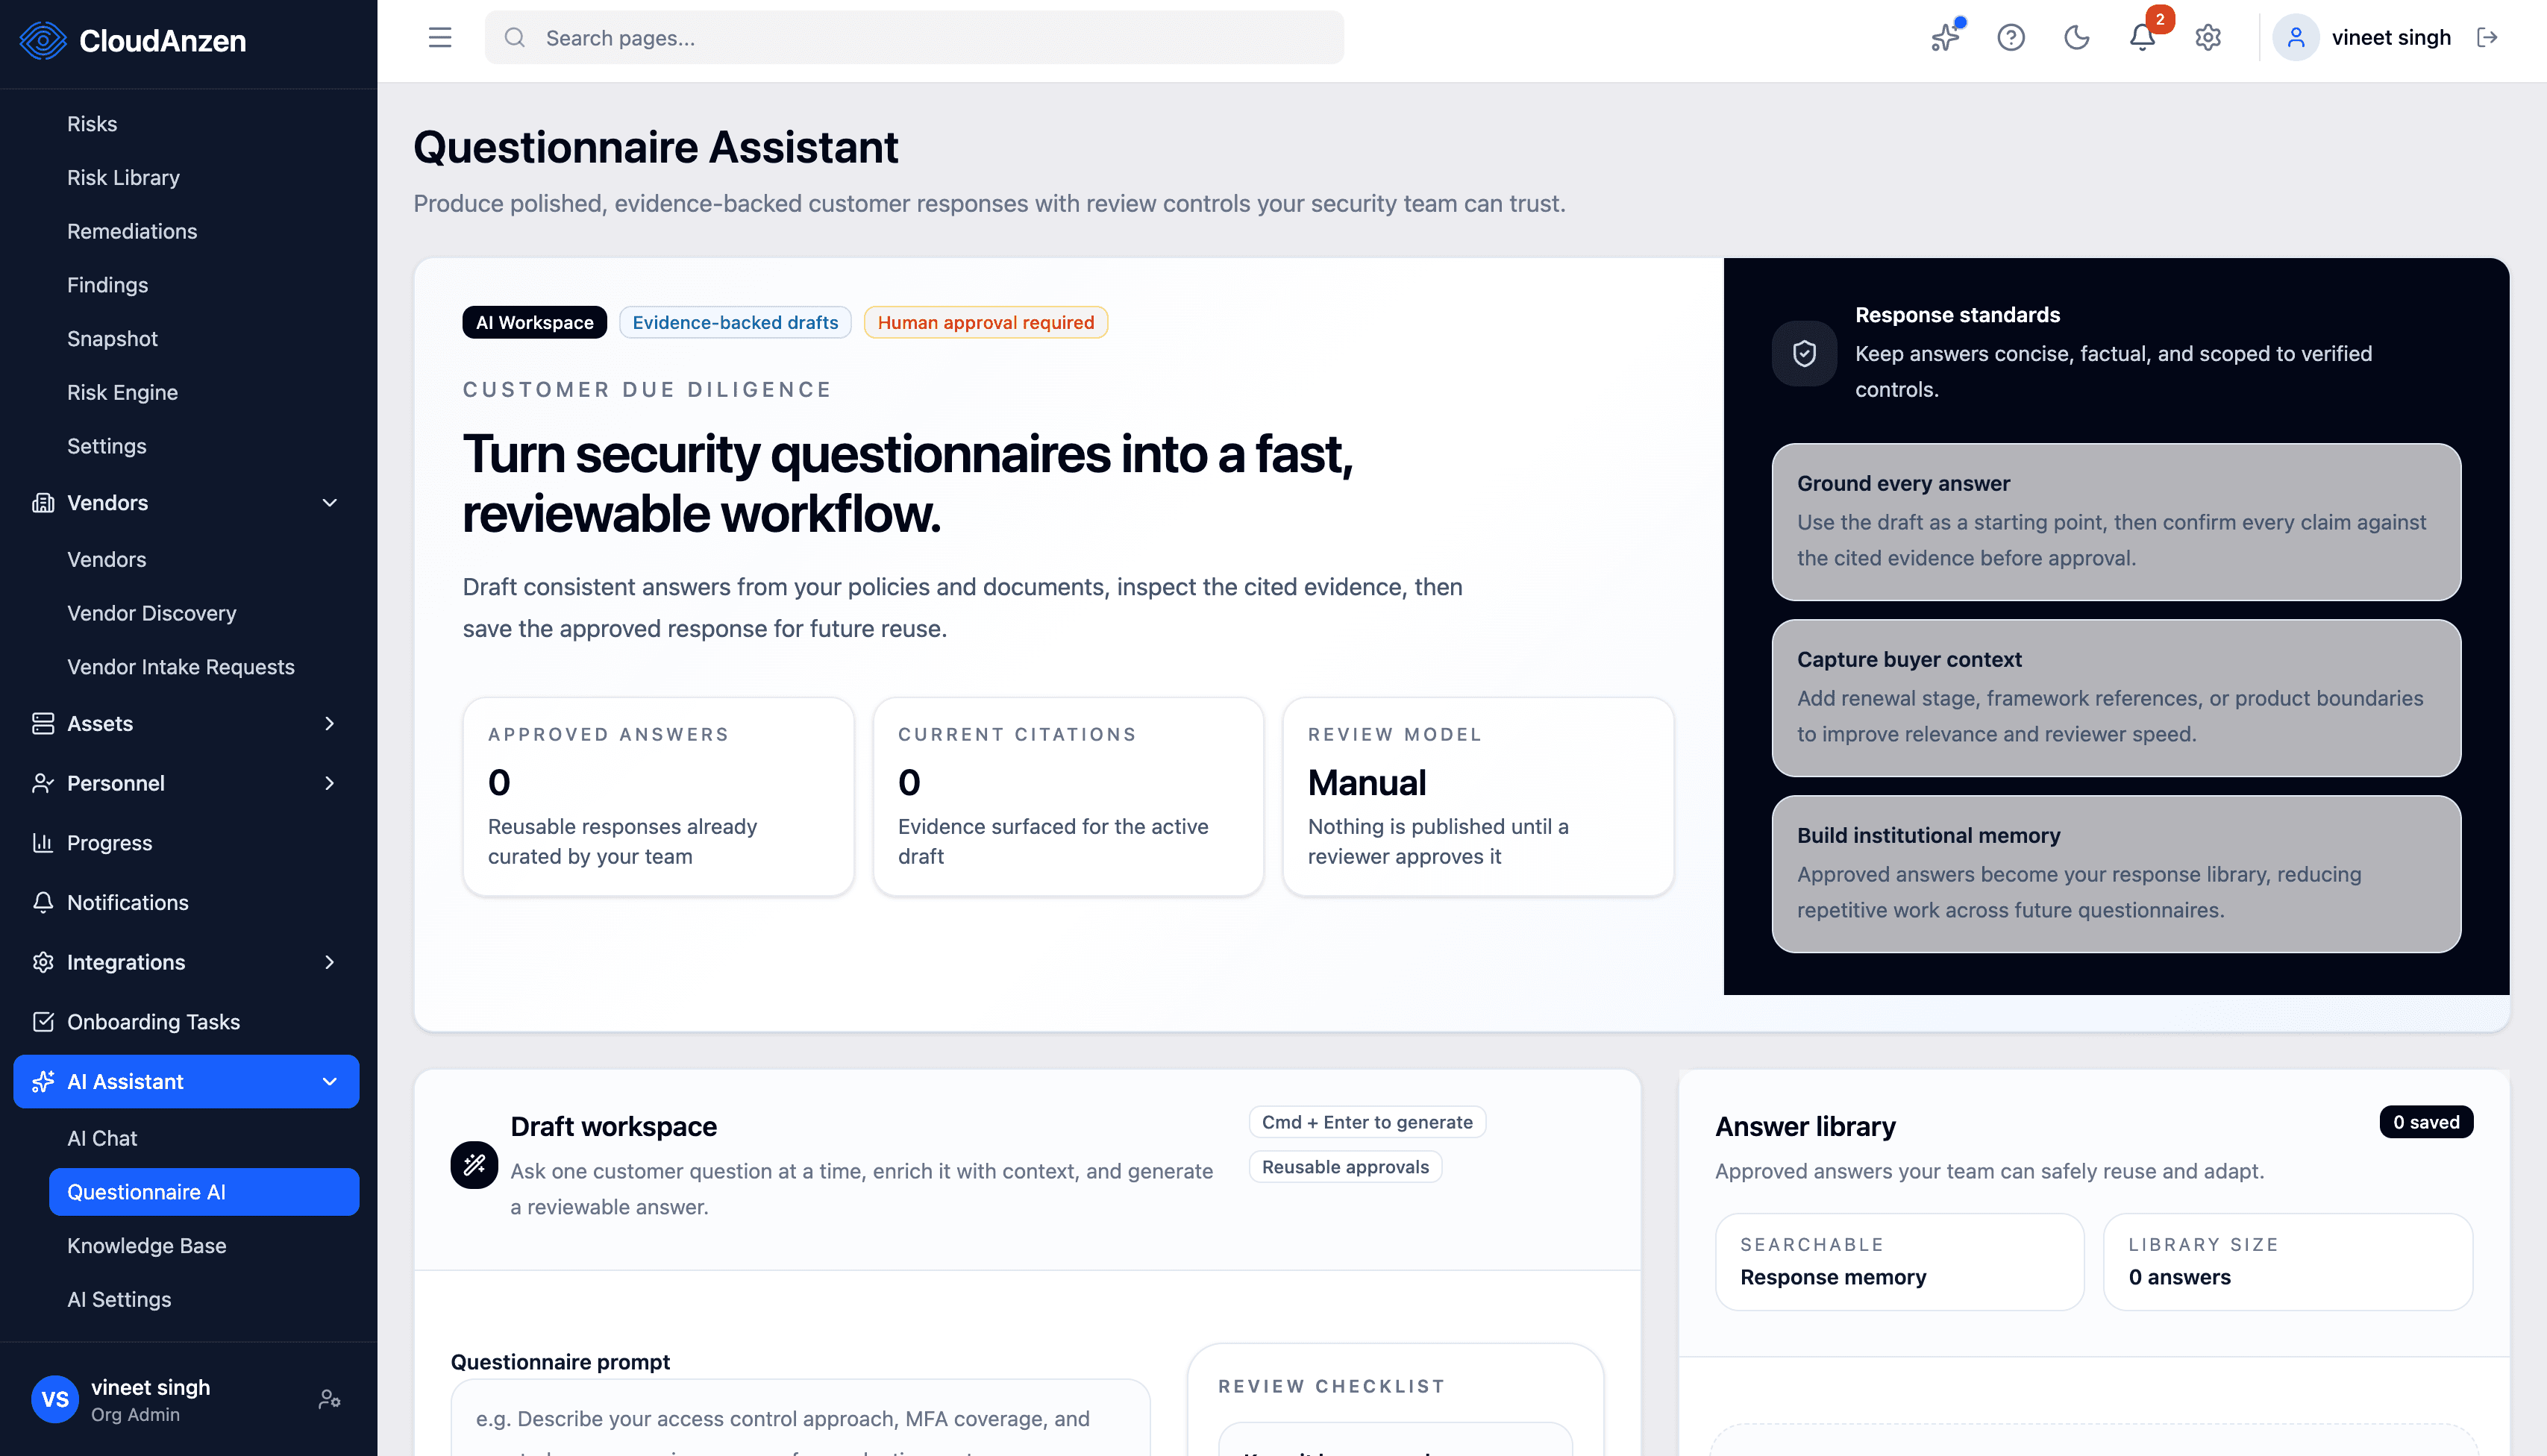This screenshot has height=1456, width=2547.
Task: Open AI Settings page
Action: (119, 1299)
